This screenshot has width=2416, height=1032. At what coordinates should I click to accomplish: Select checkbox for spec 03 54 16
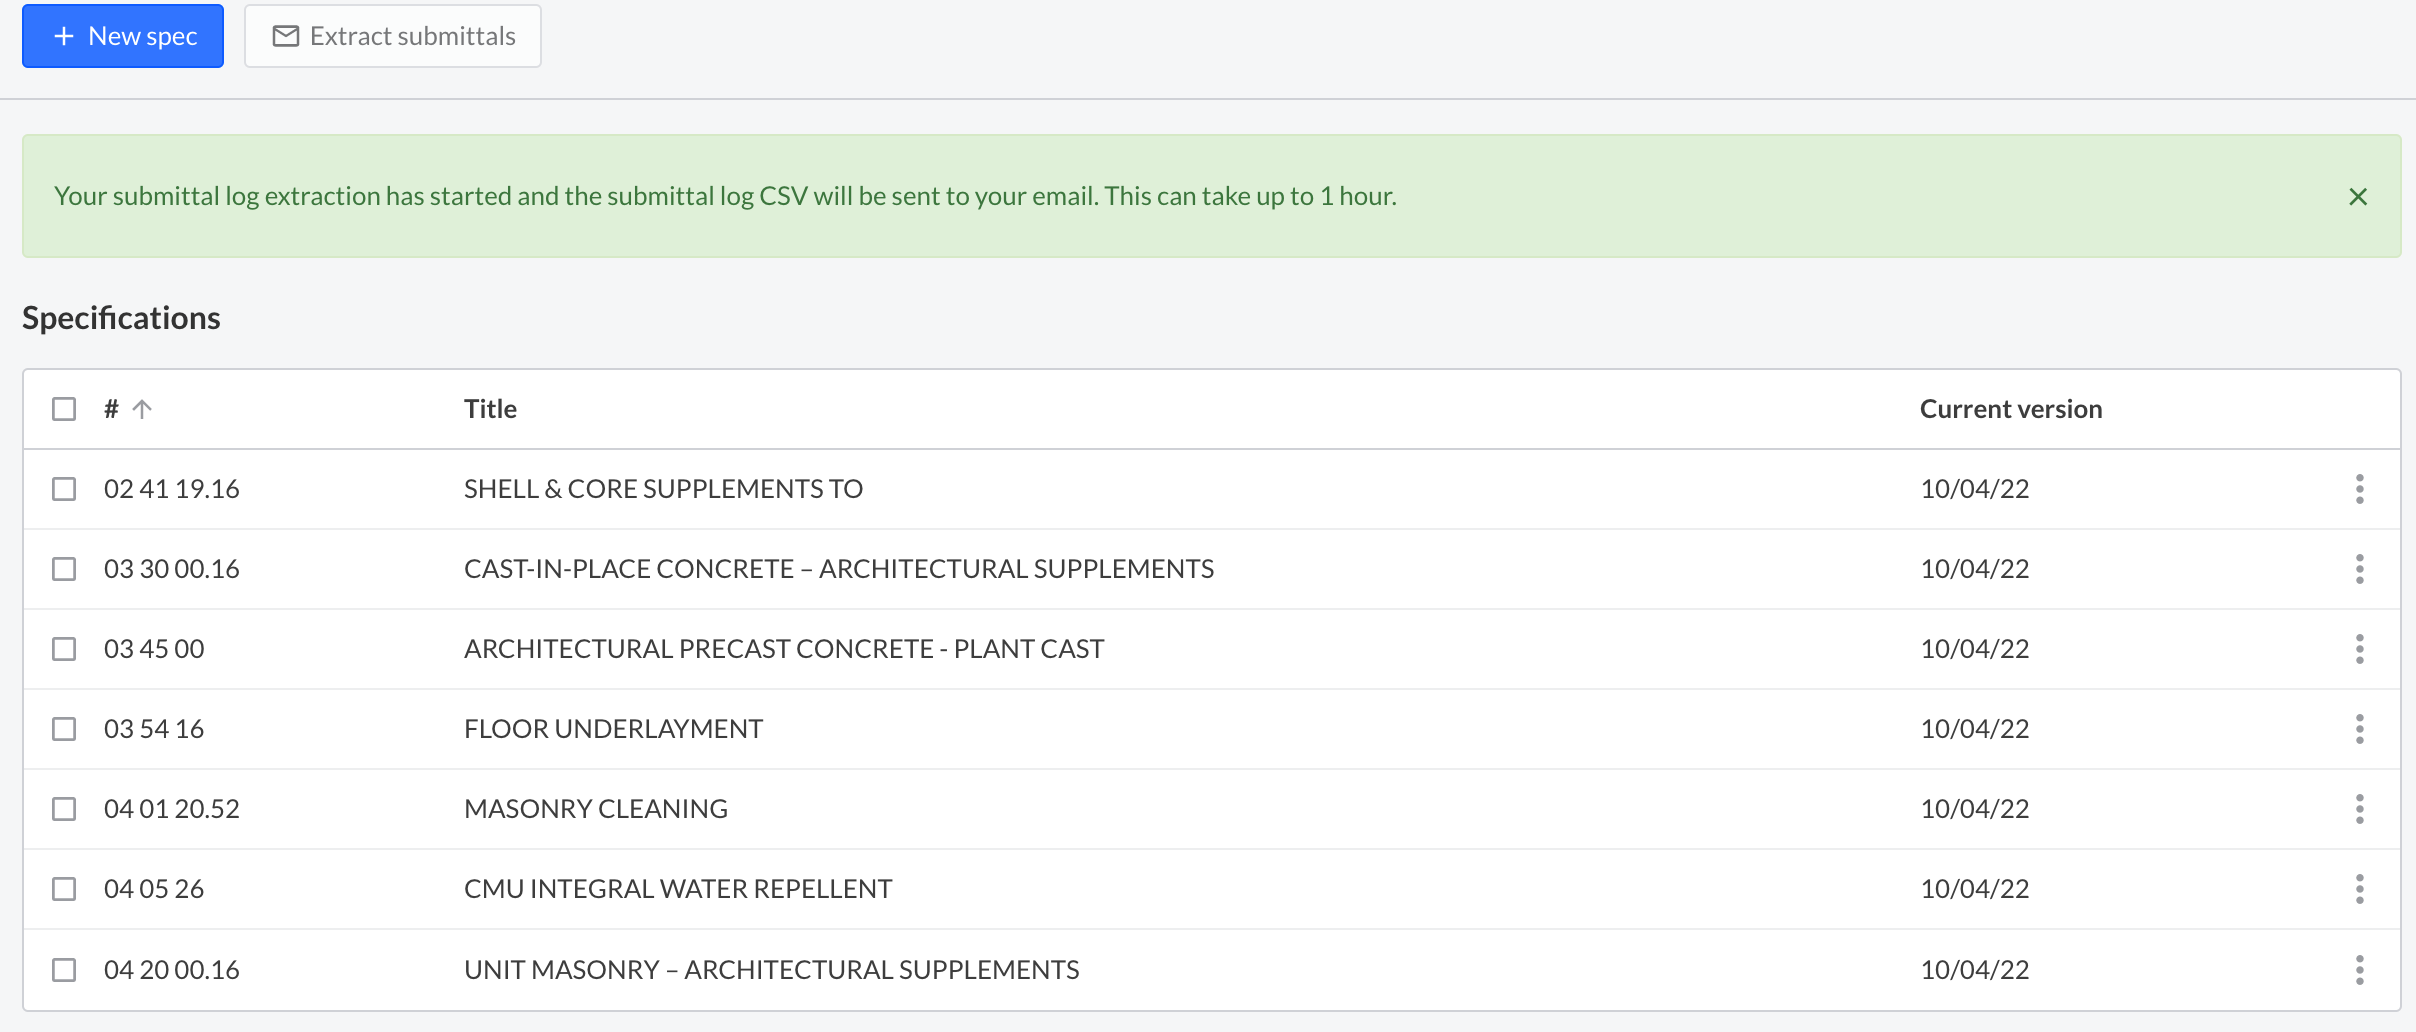click(x=64, y=729)
